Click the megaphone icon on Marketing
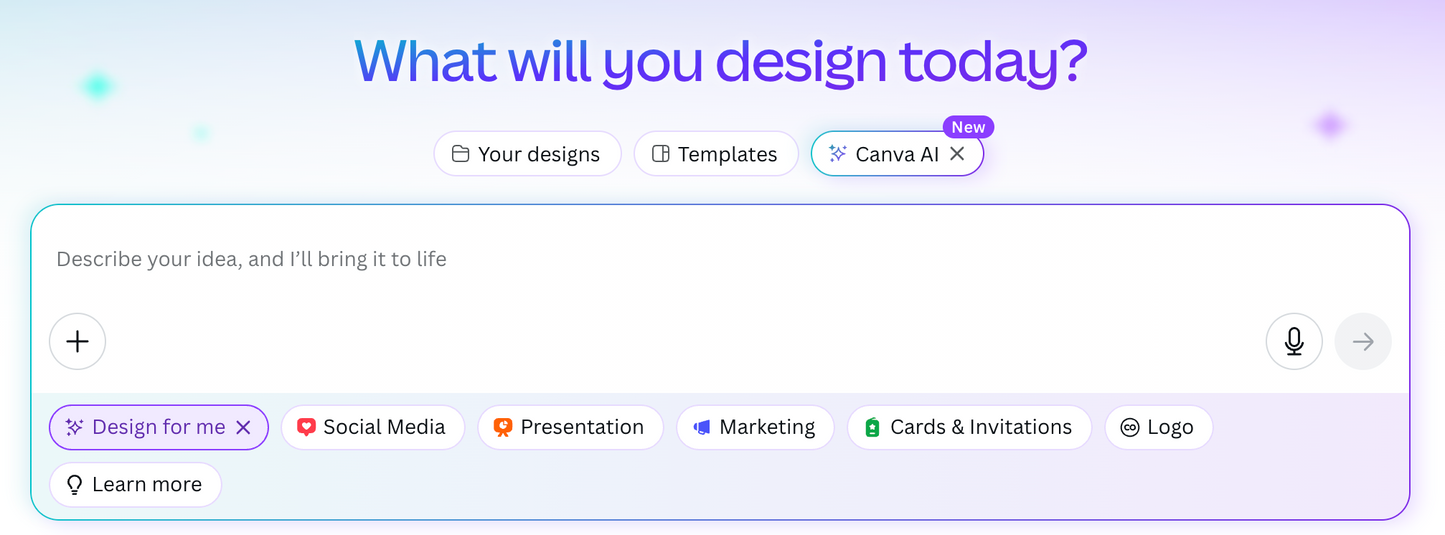This screenshot has width=1445, height=535. (x=702, y=427)
